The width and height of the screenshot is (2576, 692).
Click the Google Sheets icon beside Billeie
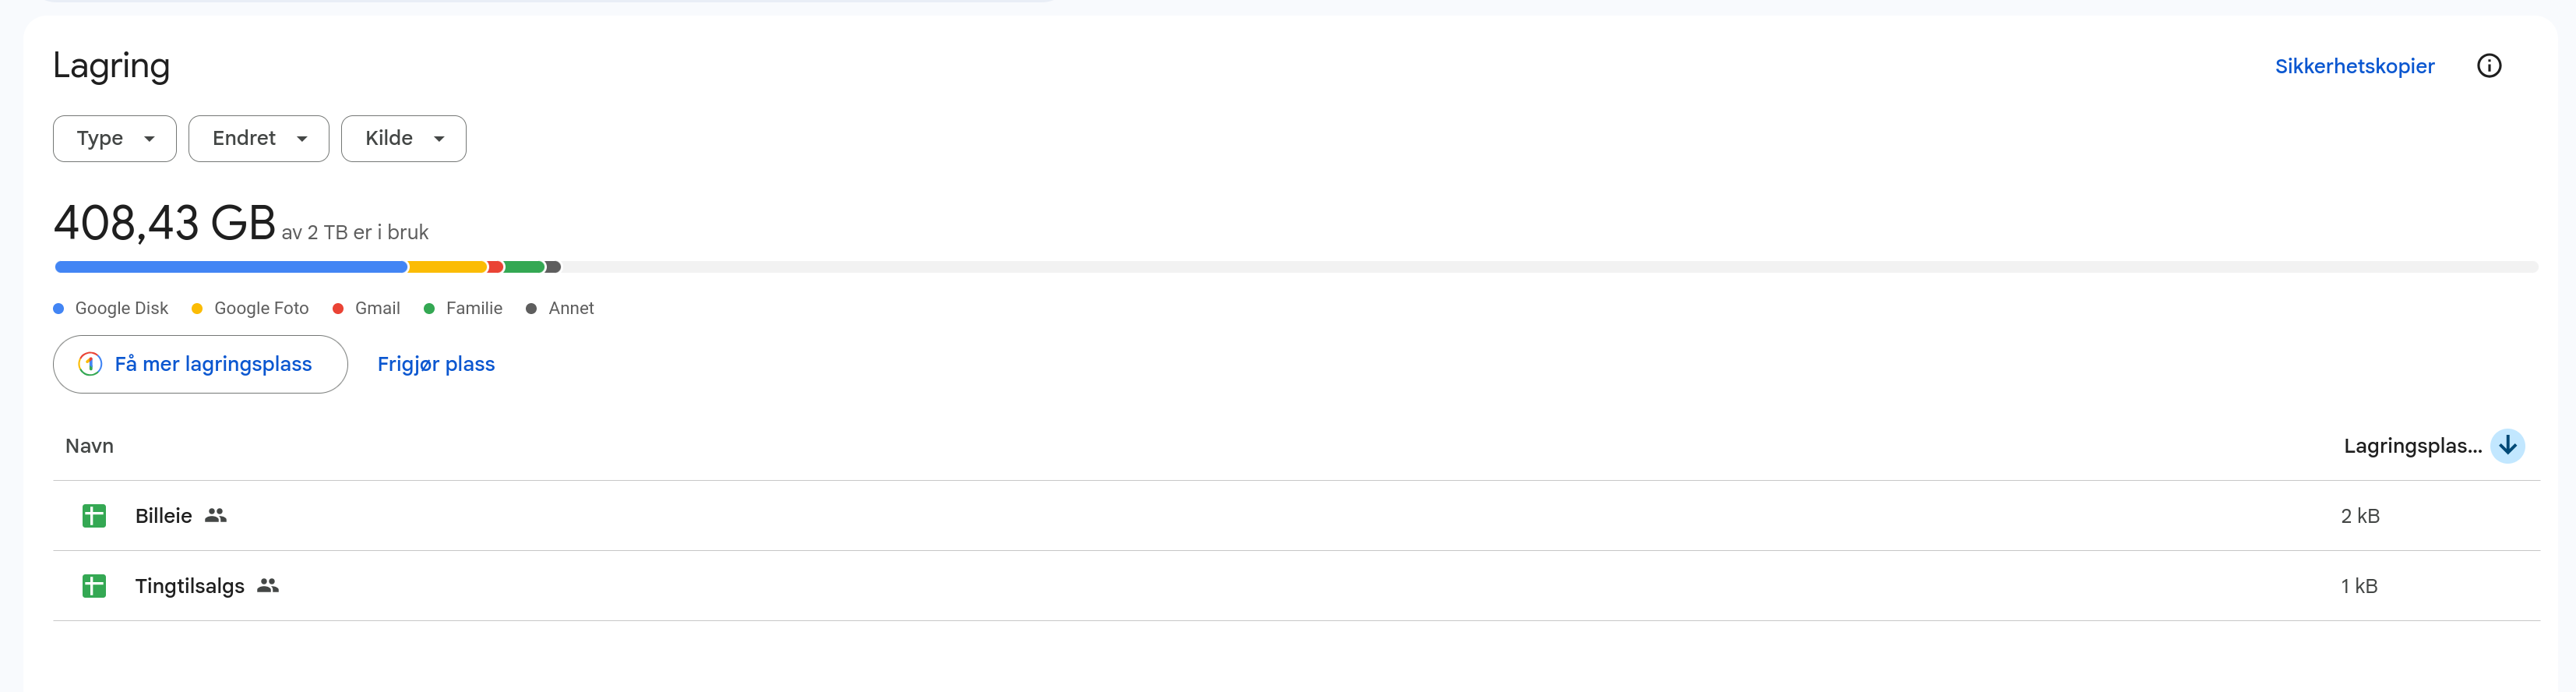(94, 516)
